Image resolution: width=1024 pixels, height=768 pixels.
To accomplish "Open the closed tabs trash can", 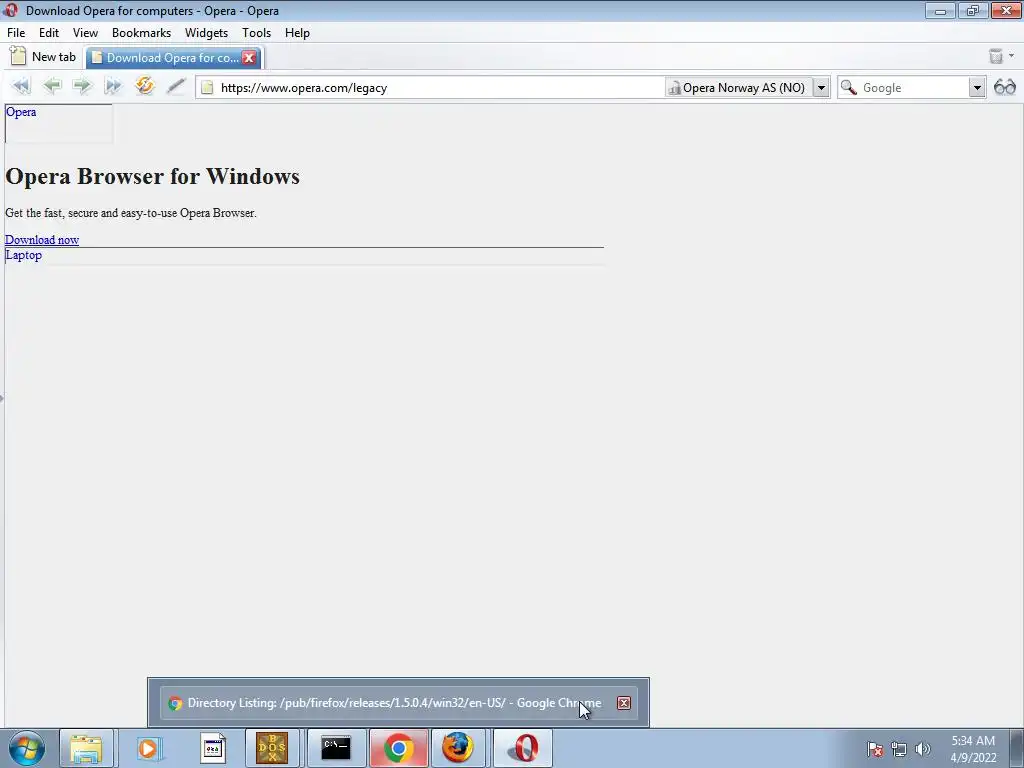I will click(995, 56).
